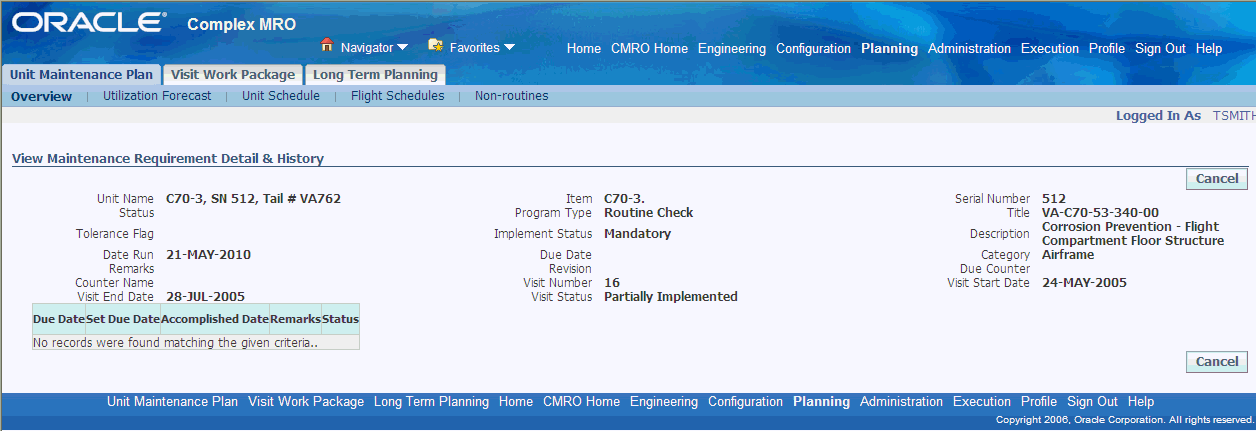This screenshot has height=431, width=1256.
Task: Open the Flight Schedules subtab
Action: click(398, 96)
